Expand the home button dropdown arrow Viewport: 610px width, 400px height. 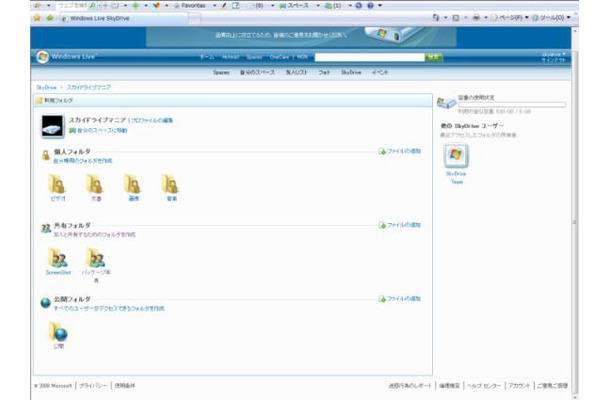(445, 18)
